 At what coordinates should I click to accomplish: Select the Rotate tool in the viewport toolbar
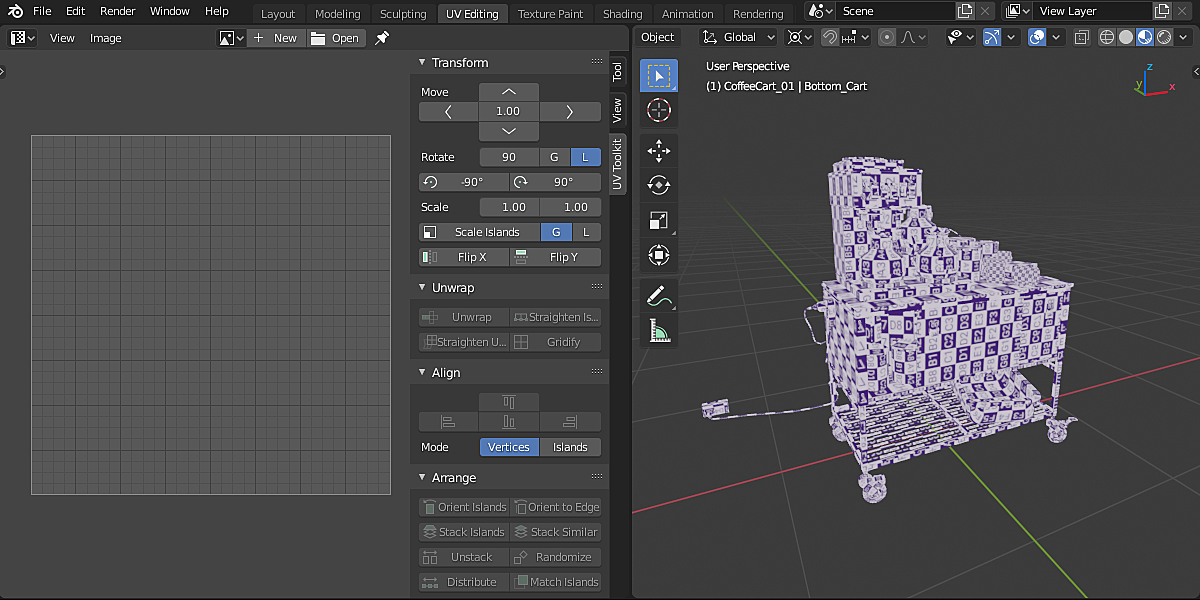click(x=658, y=184)
